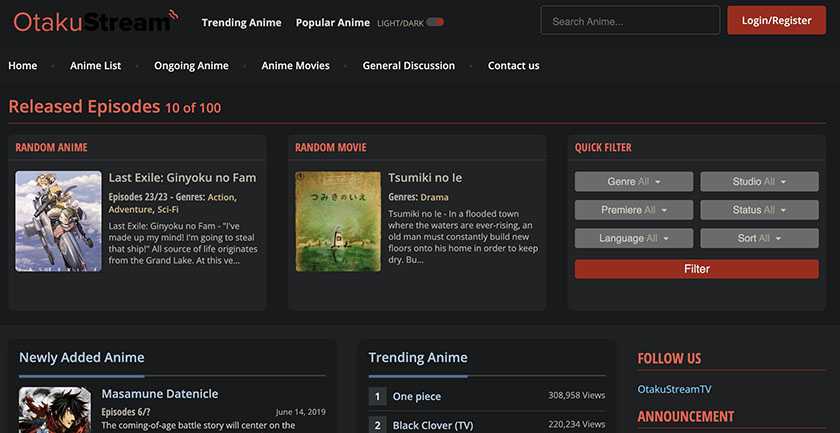Click the Search Anime input field
The image size is (840, 433).
pyautogui.click(x=630, y=20)
